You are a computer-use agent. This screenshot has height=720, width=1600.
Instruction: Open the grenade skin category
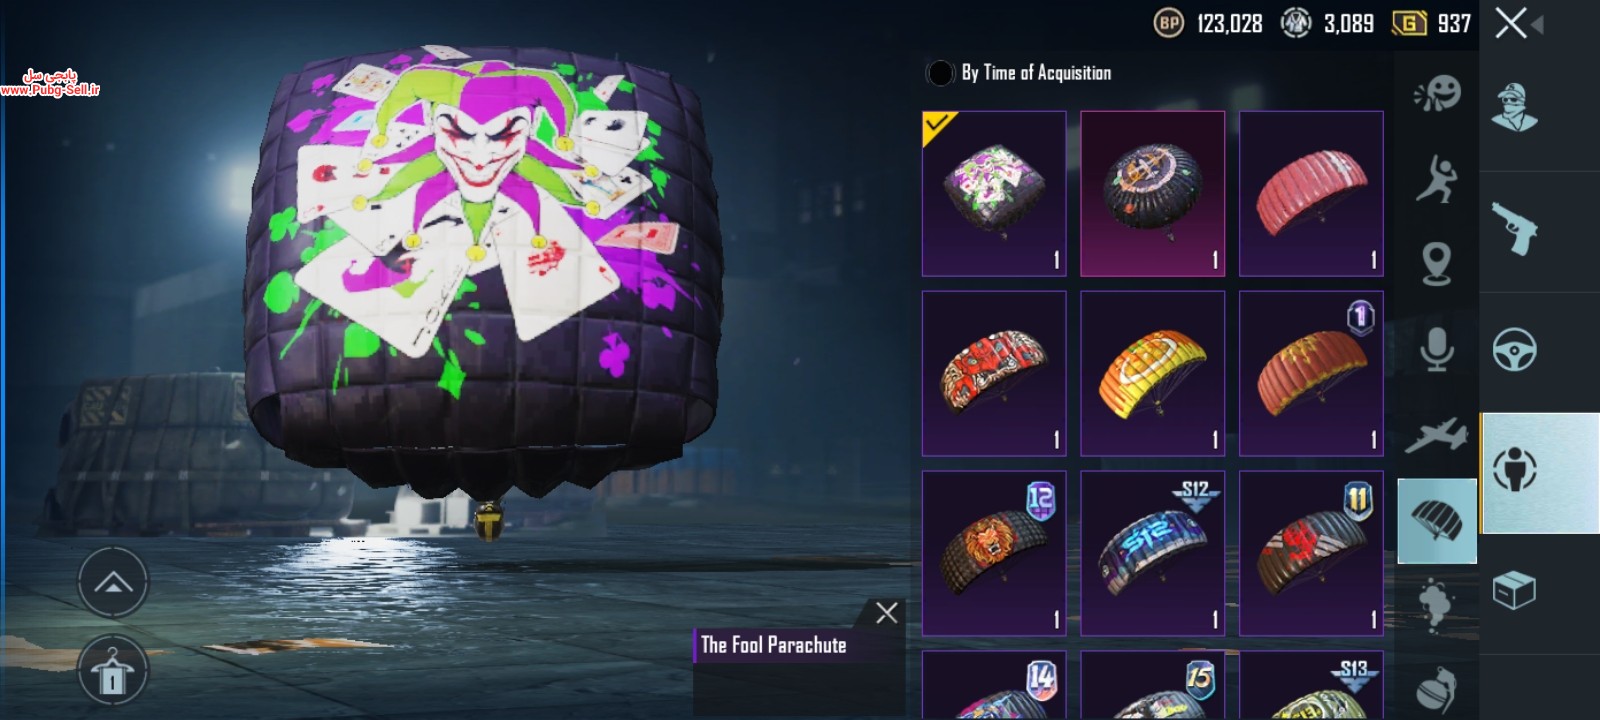[1437, 689]
